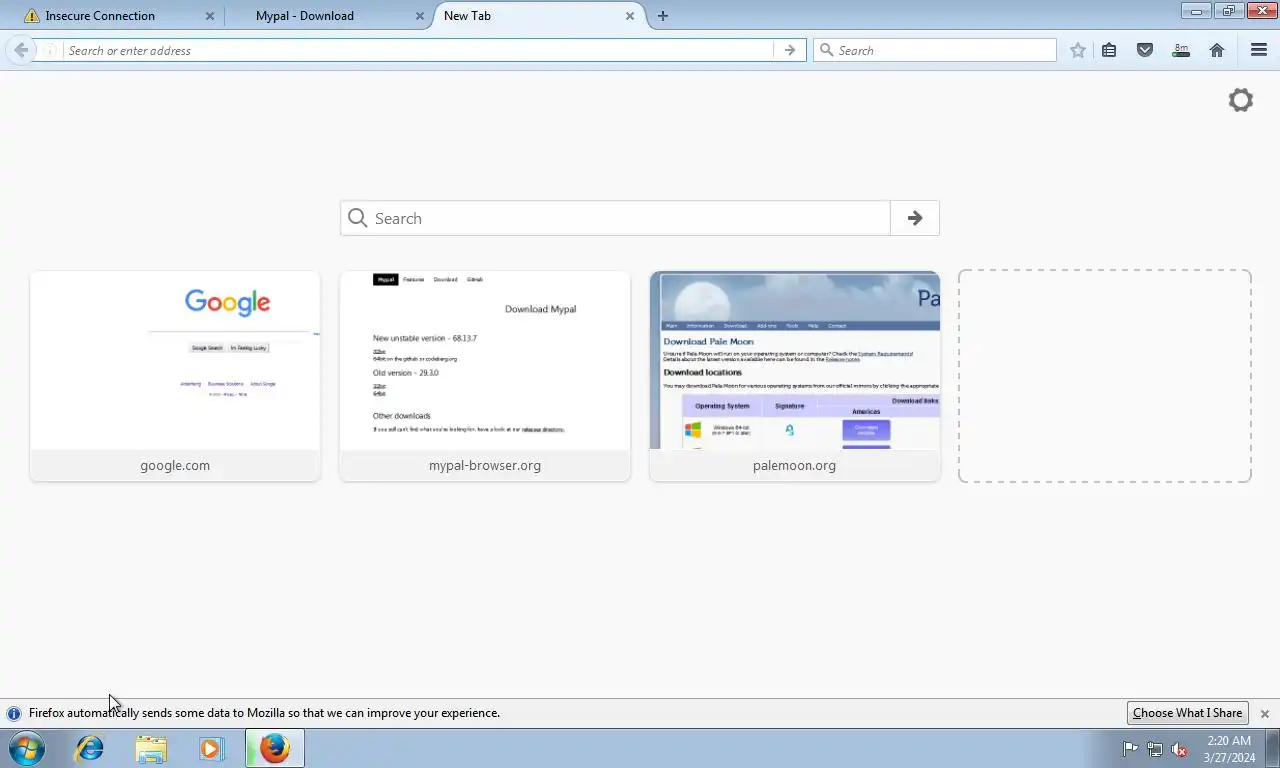Open the google.com tile thumbnail
The image size is (1280, 768).
175,360
